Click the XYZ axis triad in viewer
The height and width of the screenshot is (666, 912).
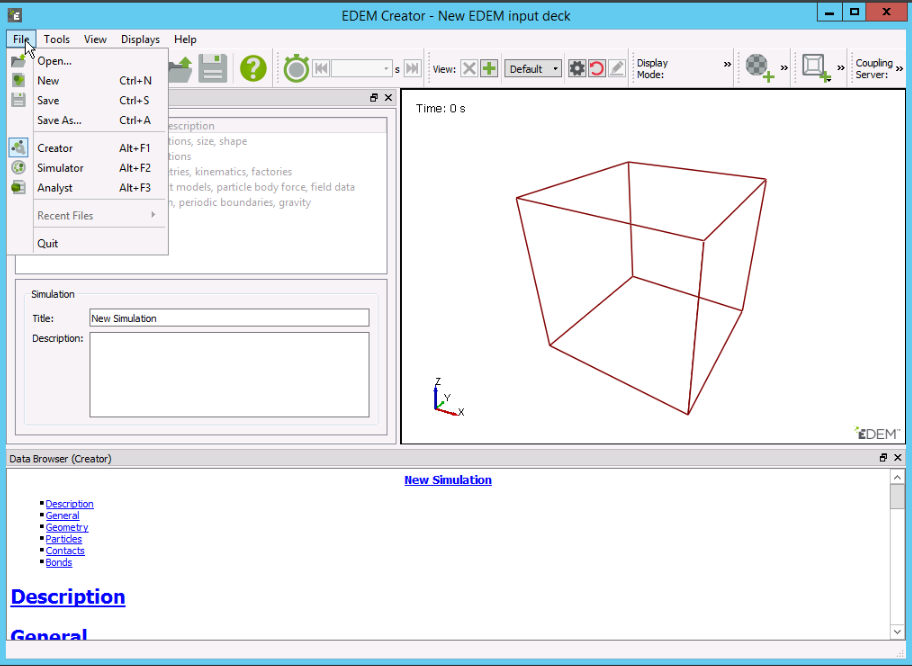pyautogui.click(x=448, y=397)
